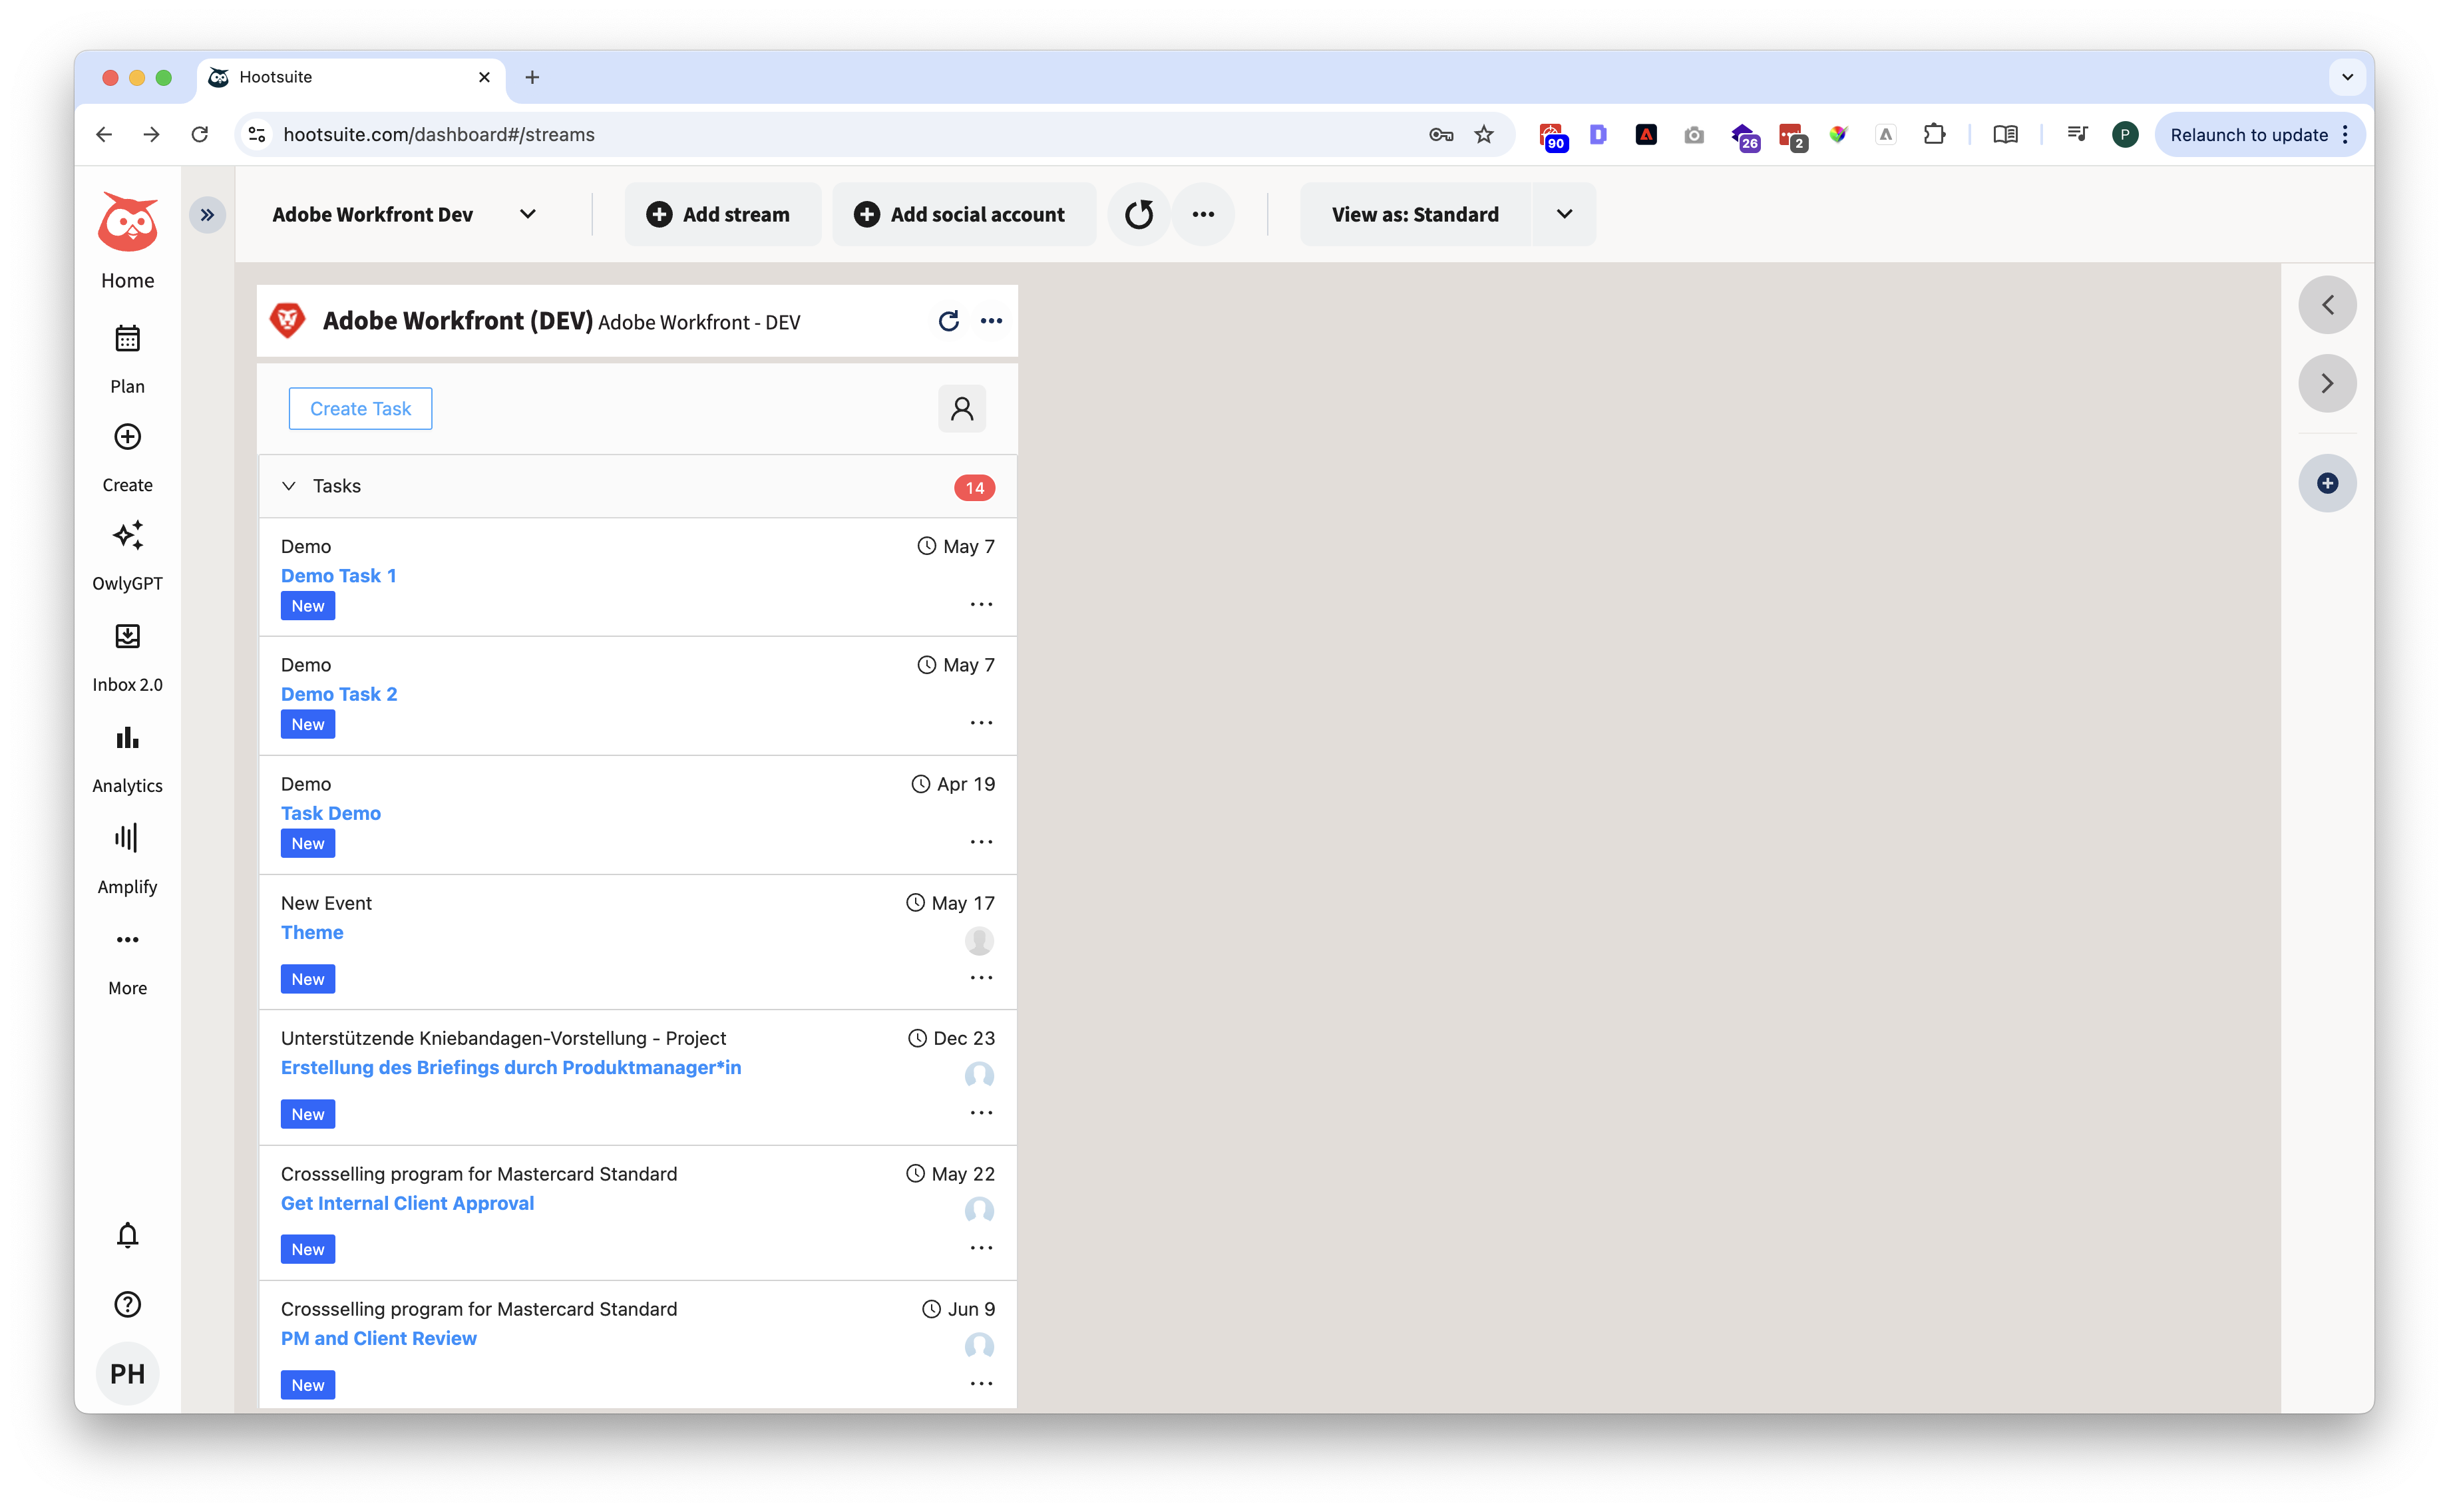Image resolution: width=2449 pixels, height=1512 pixels.
Task: Open options for Task Demo
Action: pos(981,842)
